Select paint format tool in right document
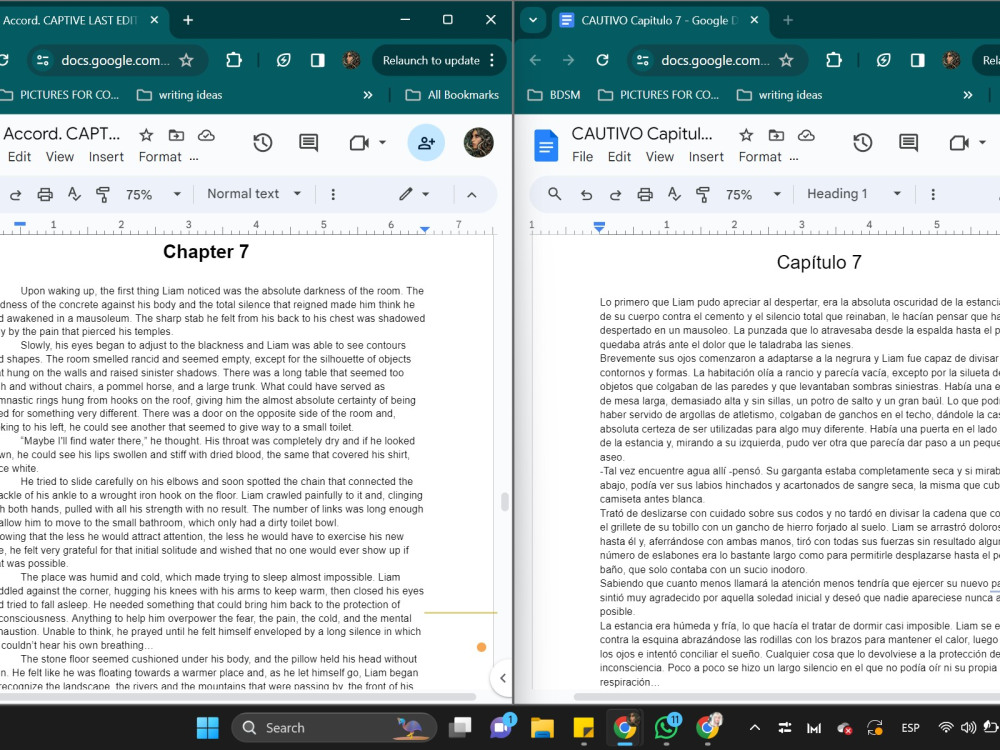This screenshot has width=1000, height=750. coord(703,195)
